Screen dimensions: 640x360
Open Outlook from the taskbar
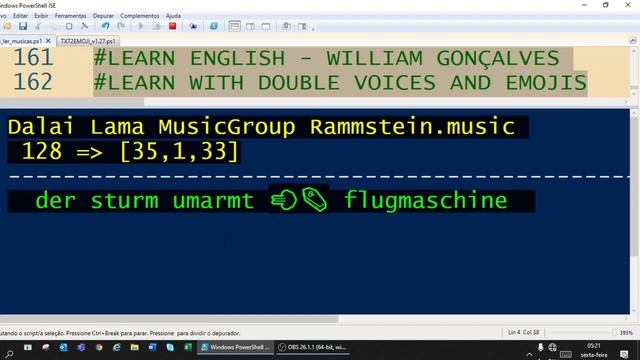[63, 347]
